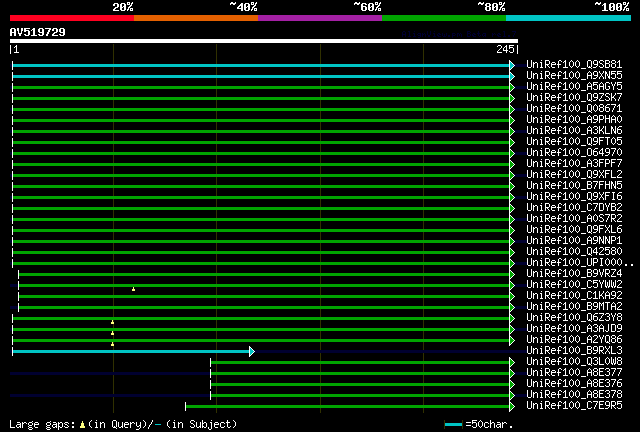Click the green alignment bar of UniRef100_C7E9R5
This screenshot has width=640, height=432.
click(348, 406)
